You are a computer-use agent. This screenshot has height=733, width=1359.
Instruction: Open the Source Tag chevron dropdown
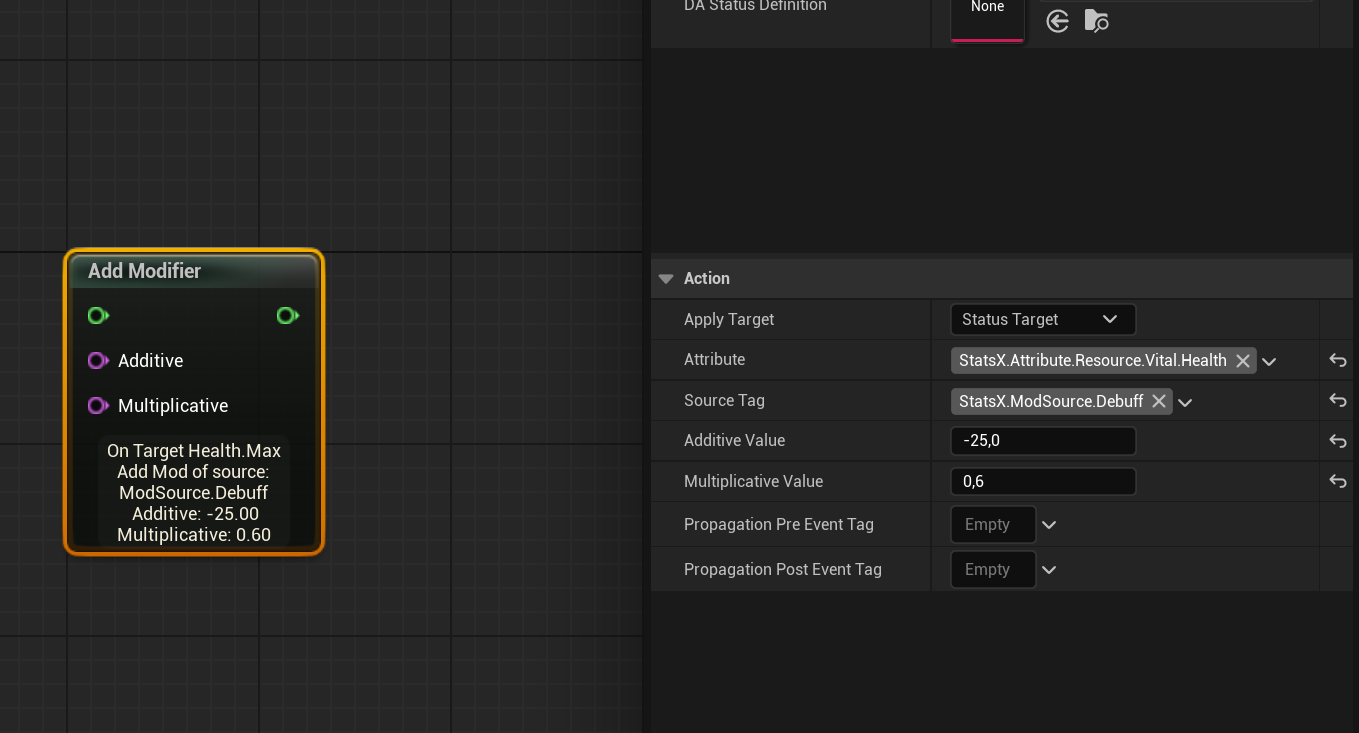click(1185, 401)
